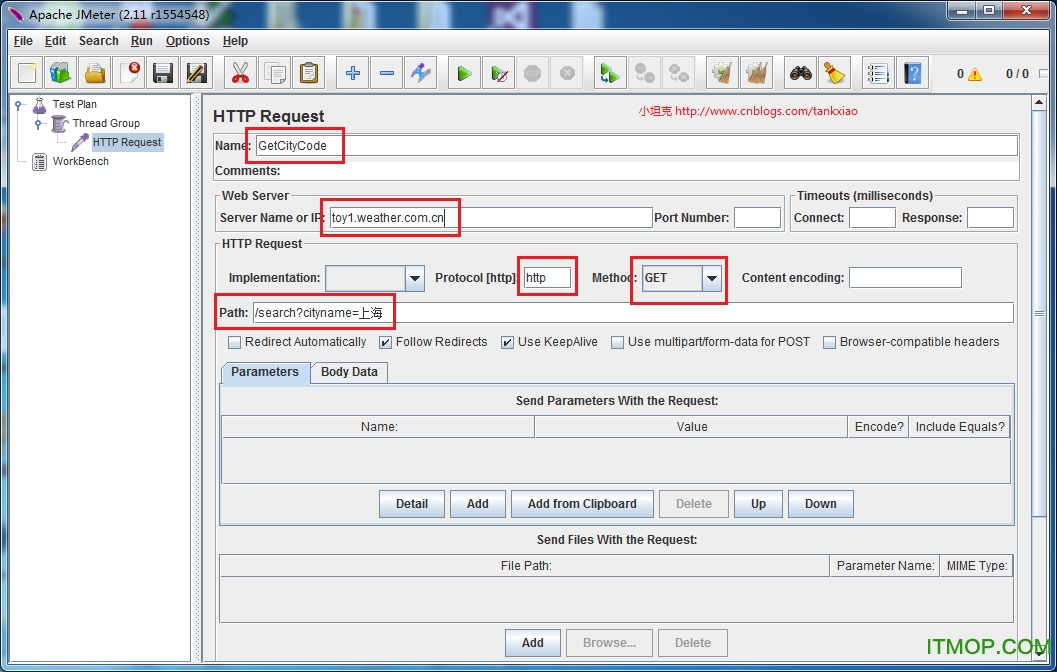Click the Toggle toolbar wand icon
1057x672 pixels.
(x=421, y=73)
